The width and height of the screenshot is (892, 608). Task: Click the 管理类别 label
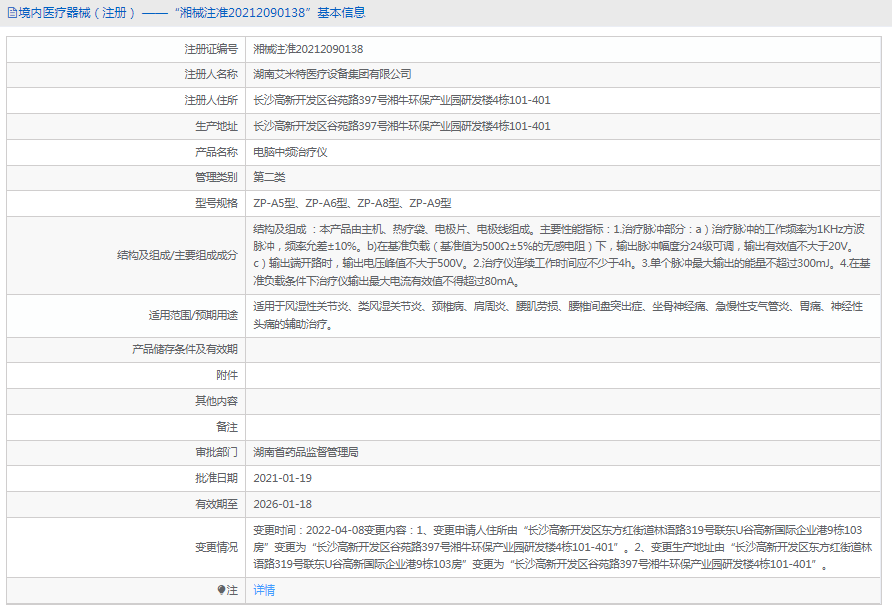216,177
